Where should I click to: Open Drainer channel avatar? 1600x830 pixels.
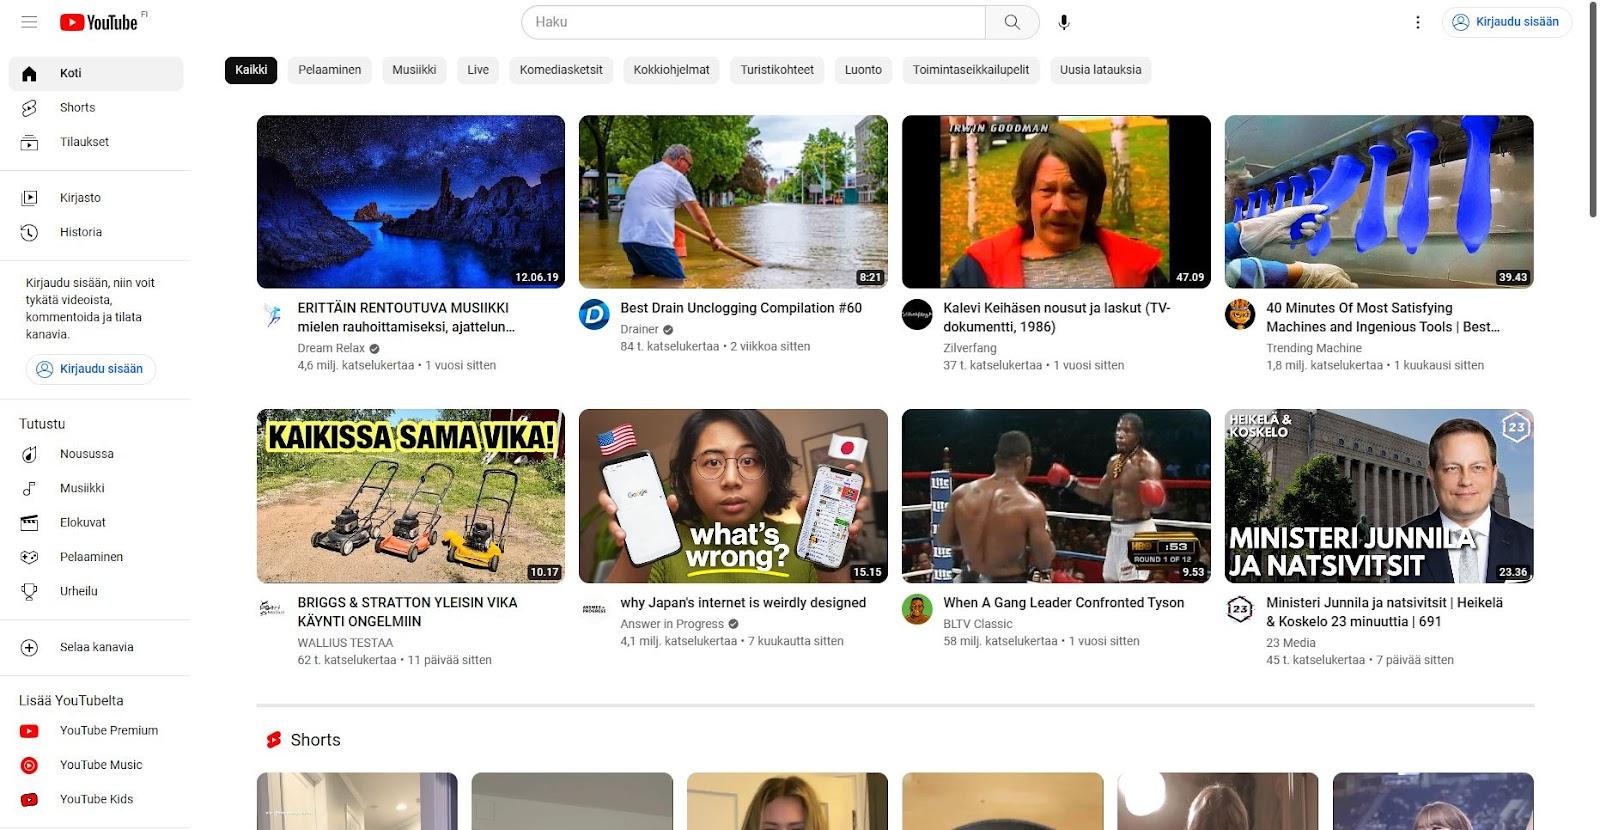tap(594, 315)
